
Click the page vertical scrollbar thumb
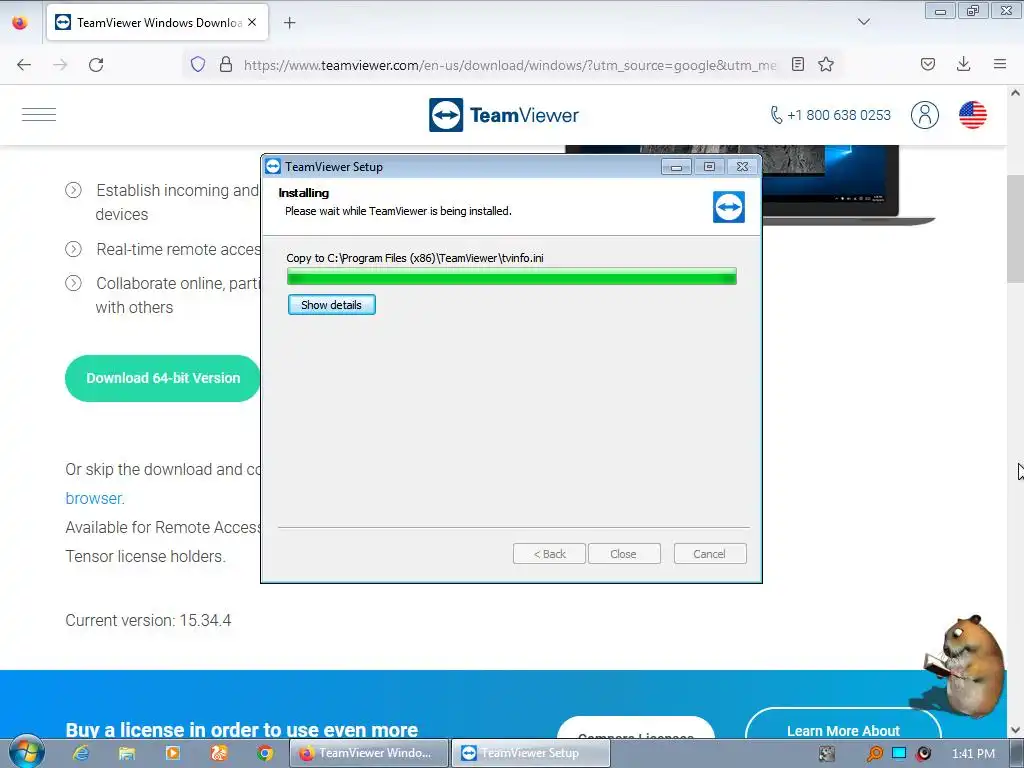[1015, 229]
